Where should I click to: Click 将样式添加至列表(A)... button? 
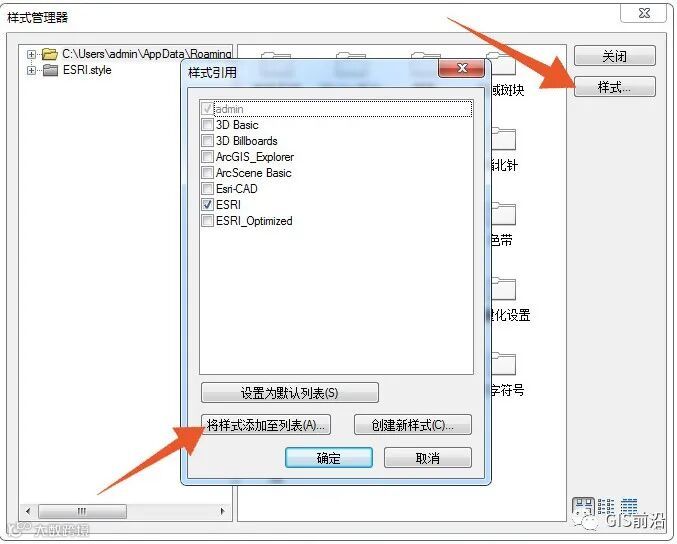tap(266, 425)
